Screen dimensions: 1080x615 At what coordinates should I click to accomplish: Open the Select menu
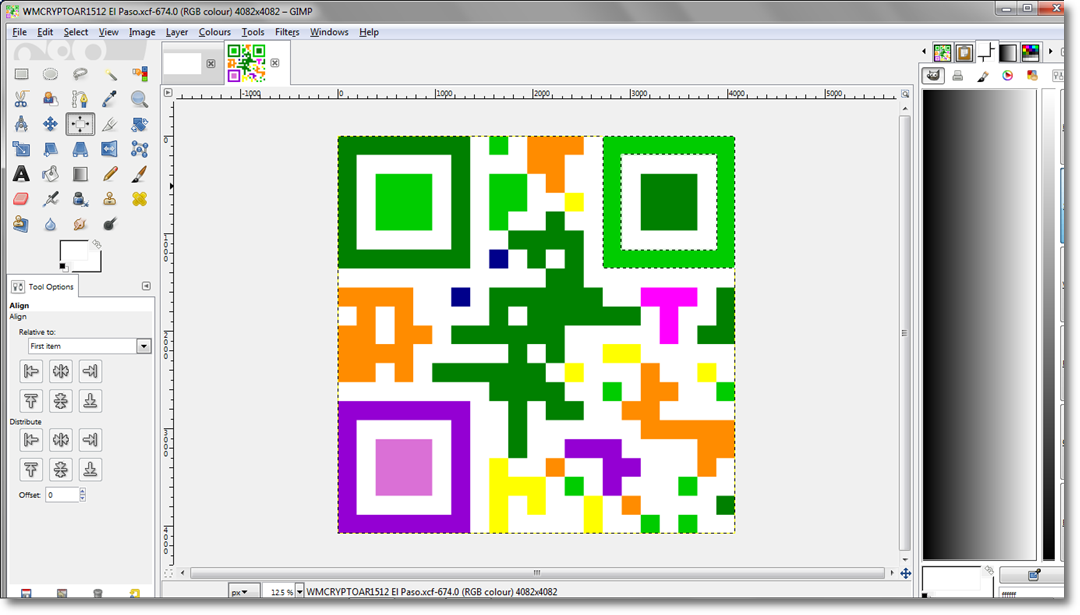[76, 32]
